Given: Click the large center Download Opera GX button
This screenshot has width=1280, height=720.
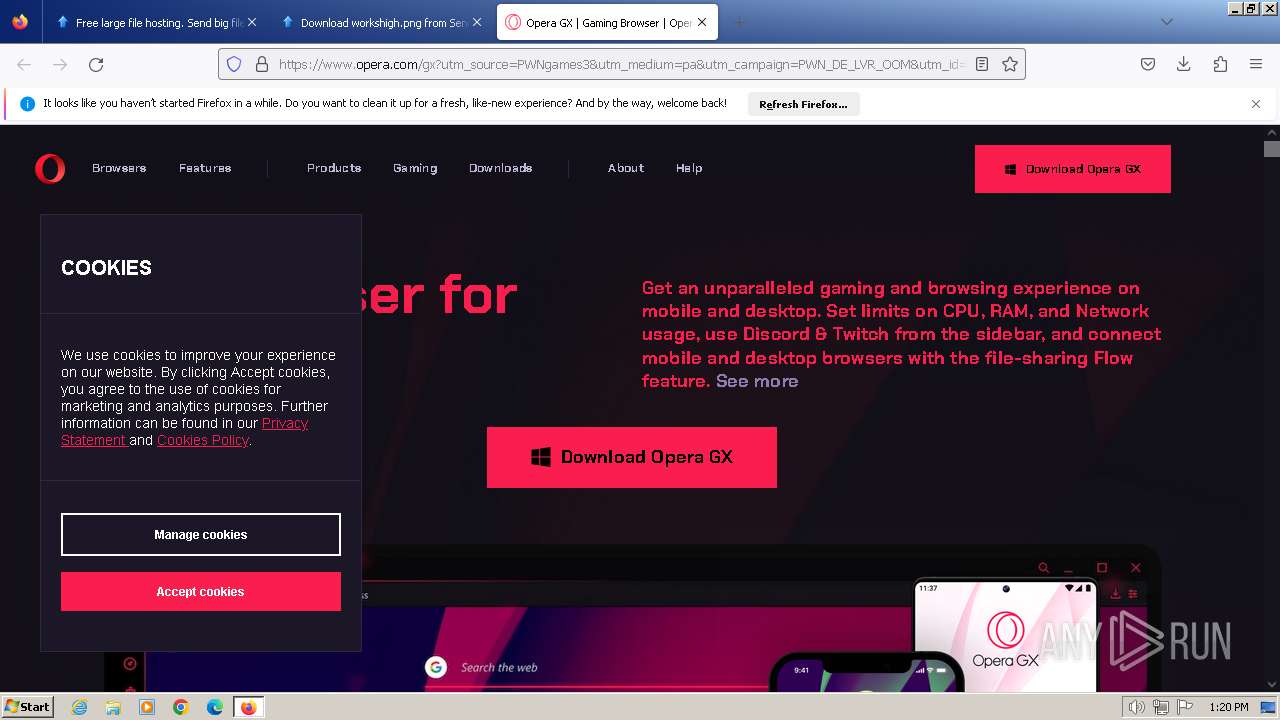Looking at the screenshot, I should pos(632,457).
